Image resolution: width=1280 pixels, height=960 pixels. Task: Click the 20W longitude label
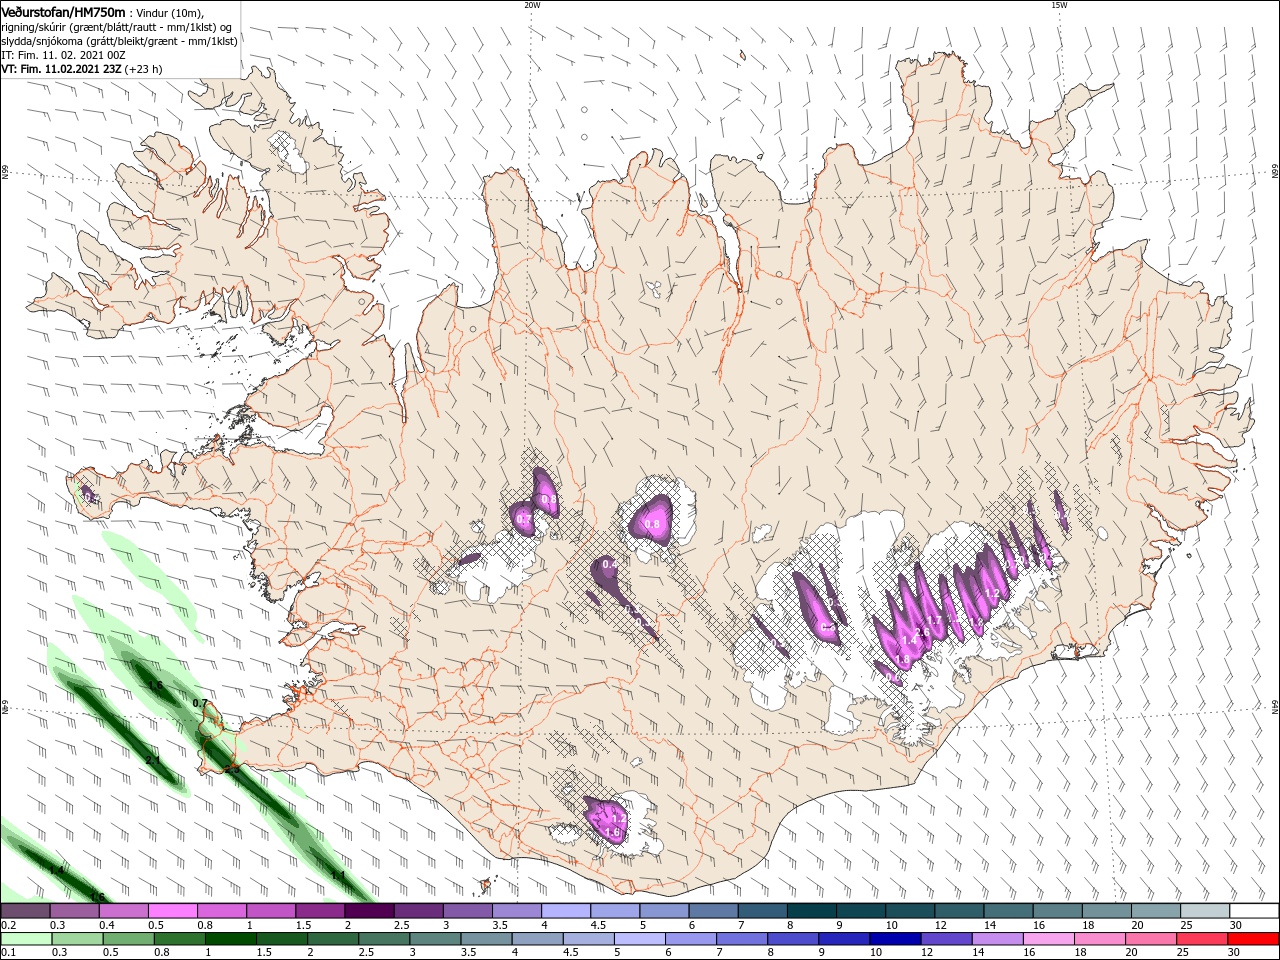click(x=532, y=5)
